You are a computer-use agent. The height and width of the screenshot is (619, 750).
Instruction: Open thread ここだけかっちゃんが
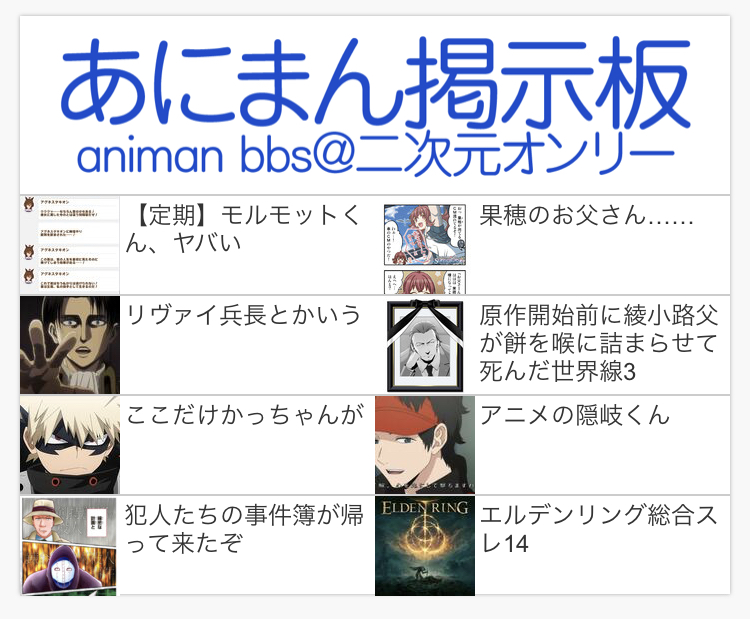pos(244,415)
